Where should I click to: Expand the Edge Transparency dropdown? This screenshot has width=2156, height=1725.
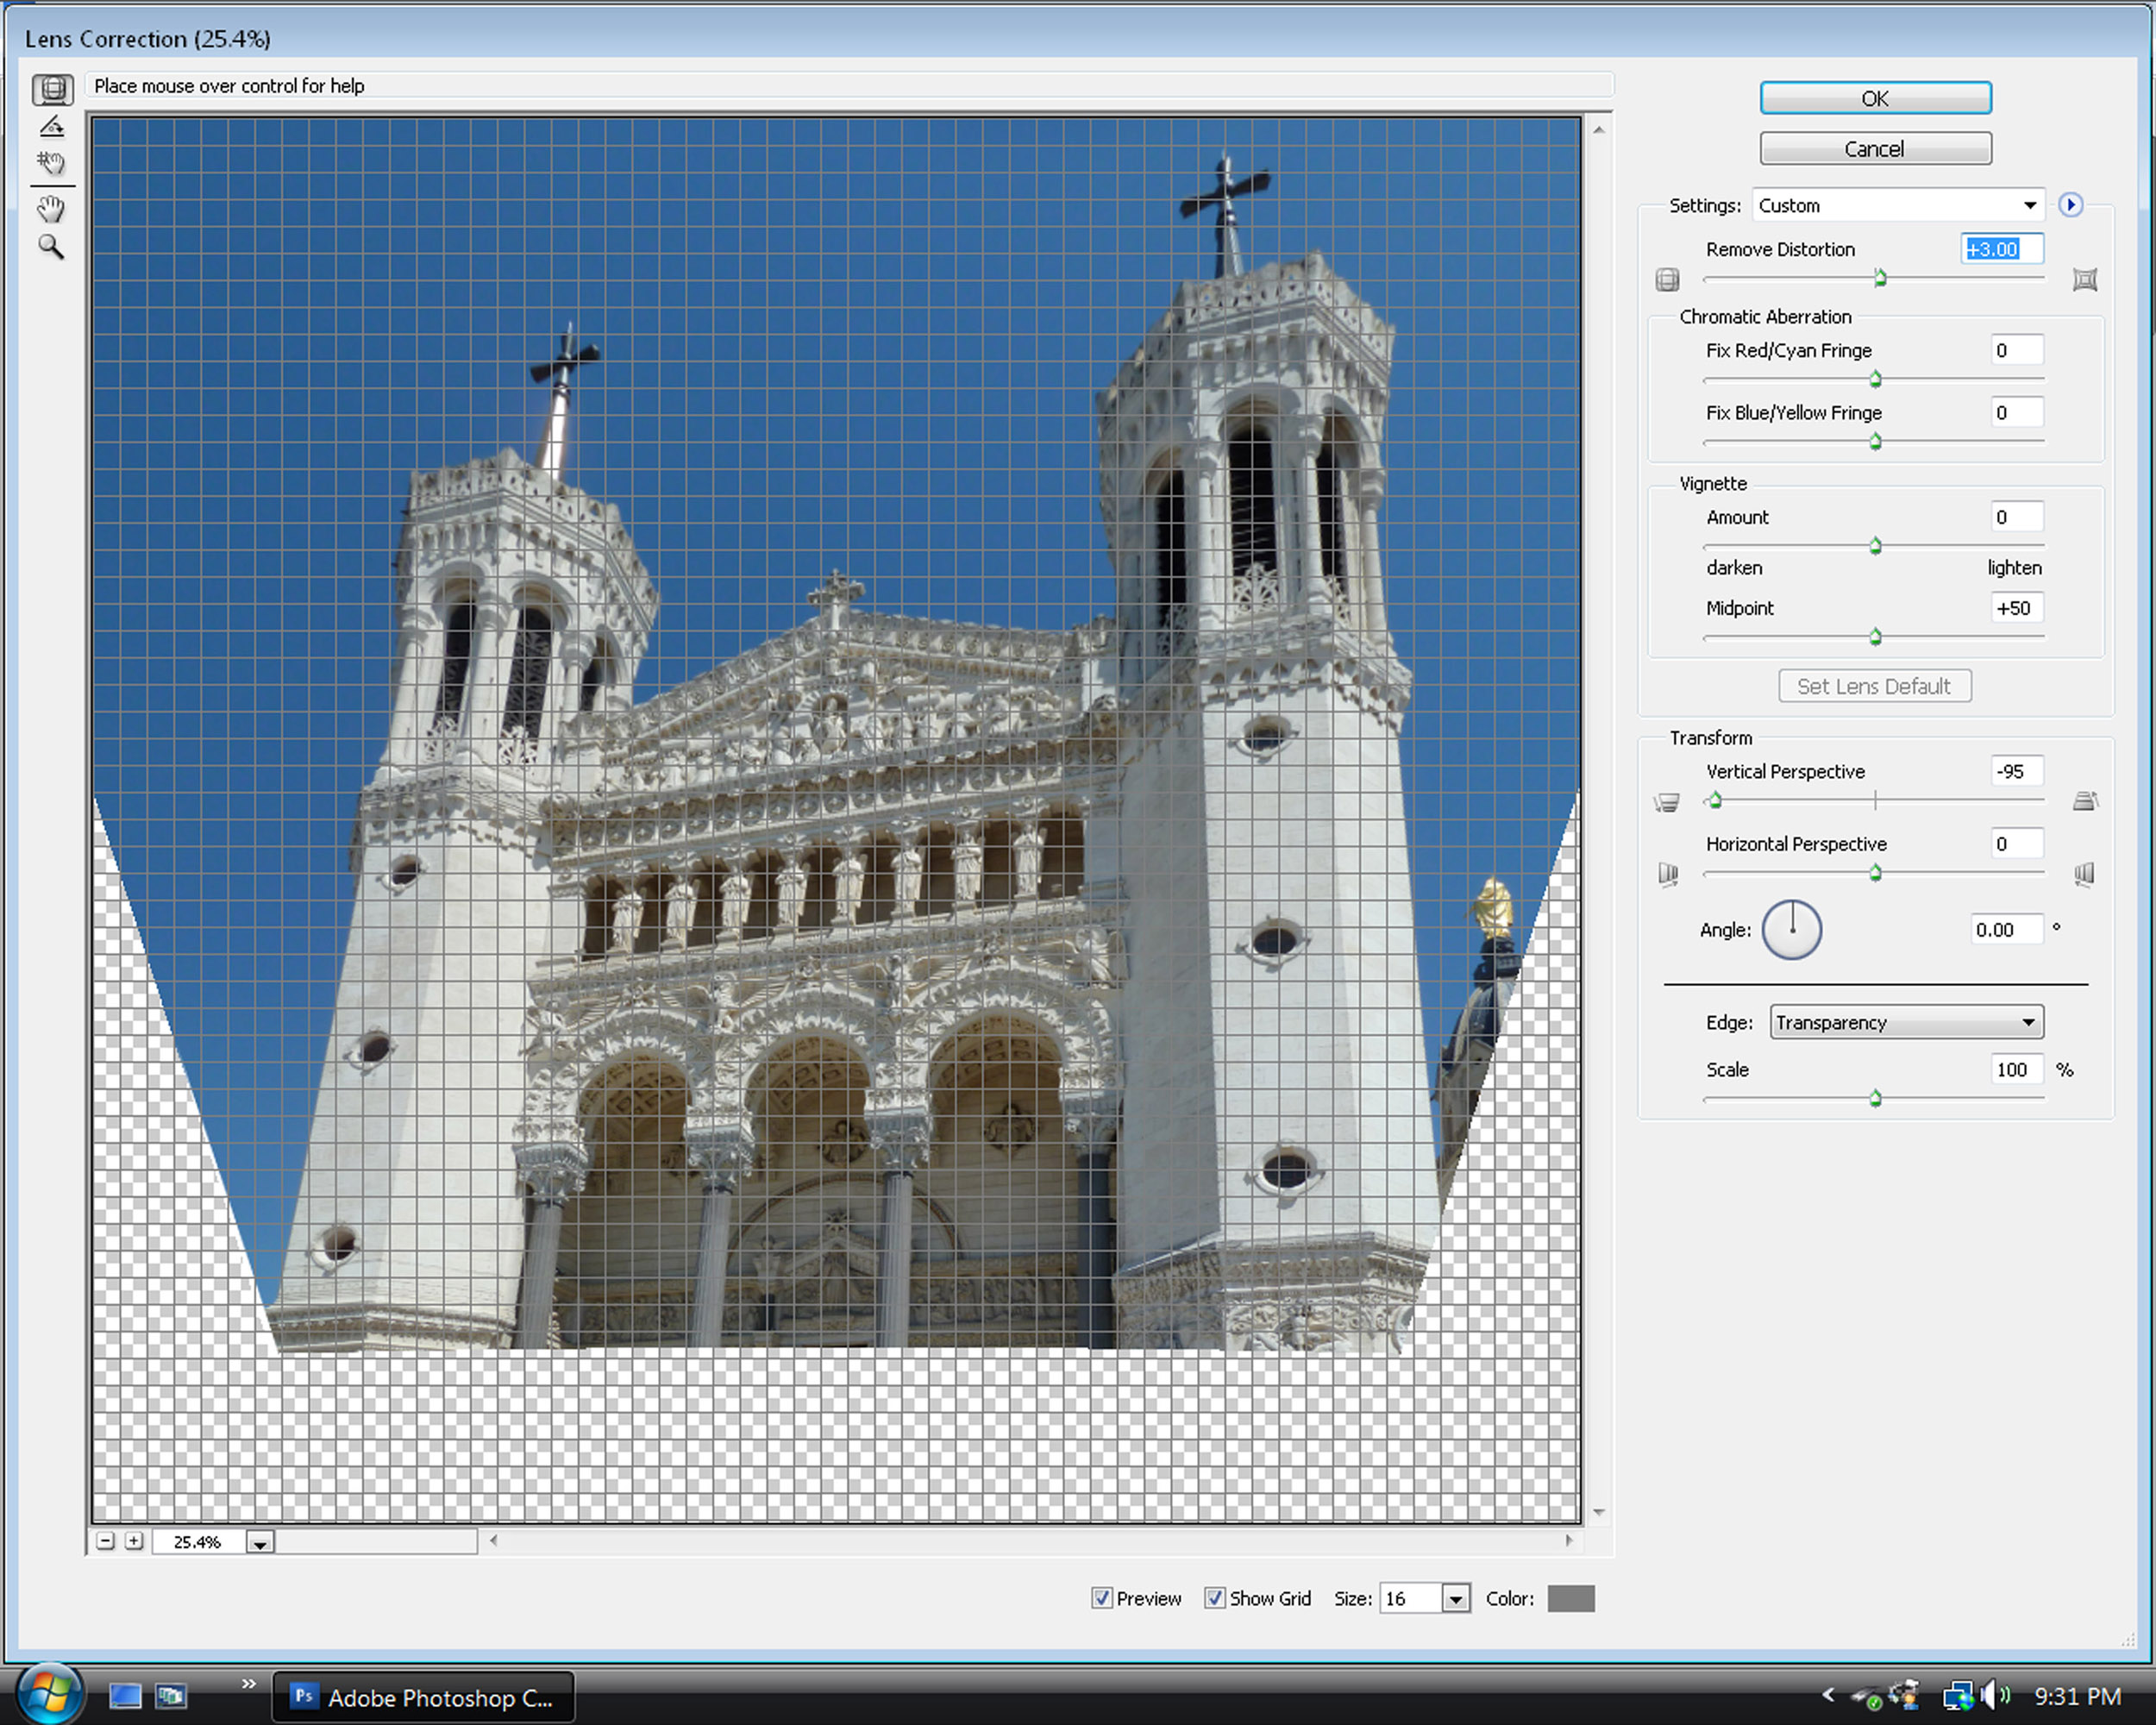click(x=1905, y=1022)
